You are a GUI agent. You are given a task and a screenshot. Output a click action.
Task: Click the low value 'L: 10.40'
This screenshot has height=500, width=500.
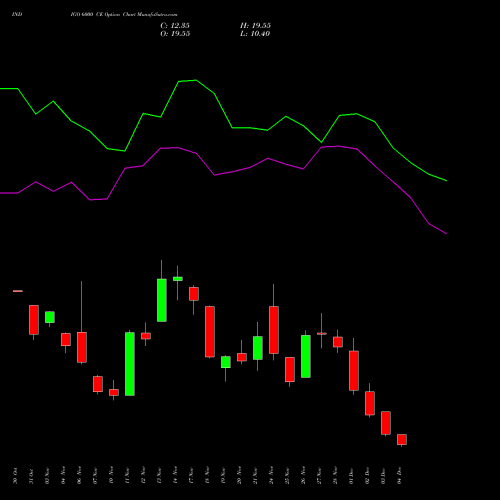(x=255, y=34)
